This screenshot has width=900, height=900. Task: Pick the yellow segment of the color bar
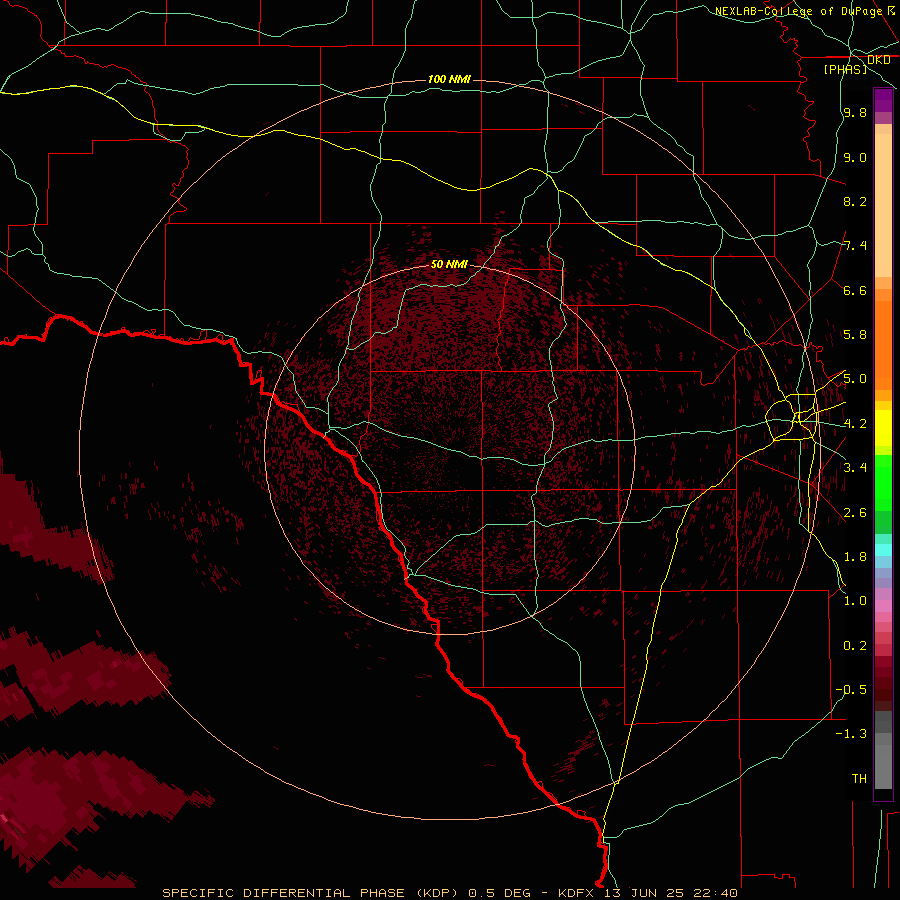883,428
